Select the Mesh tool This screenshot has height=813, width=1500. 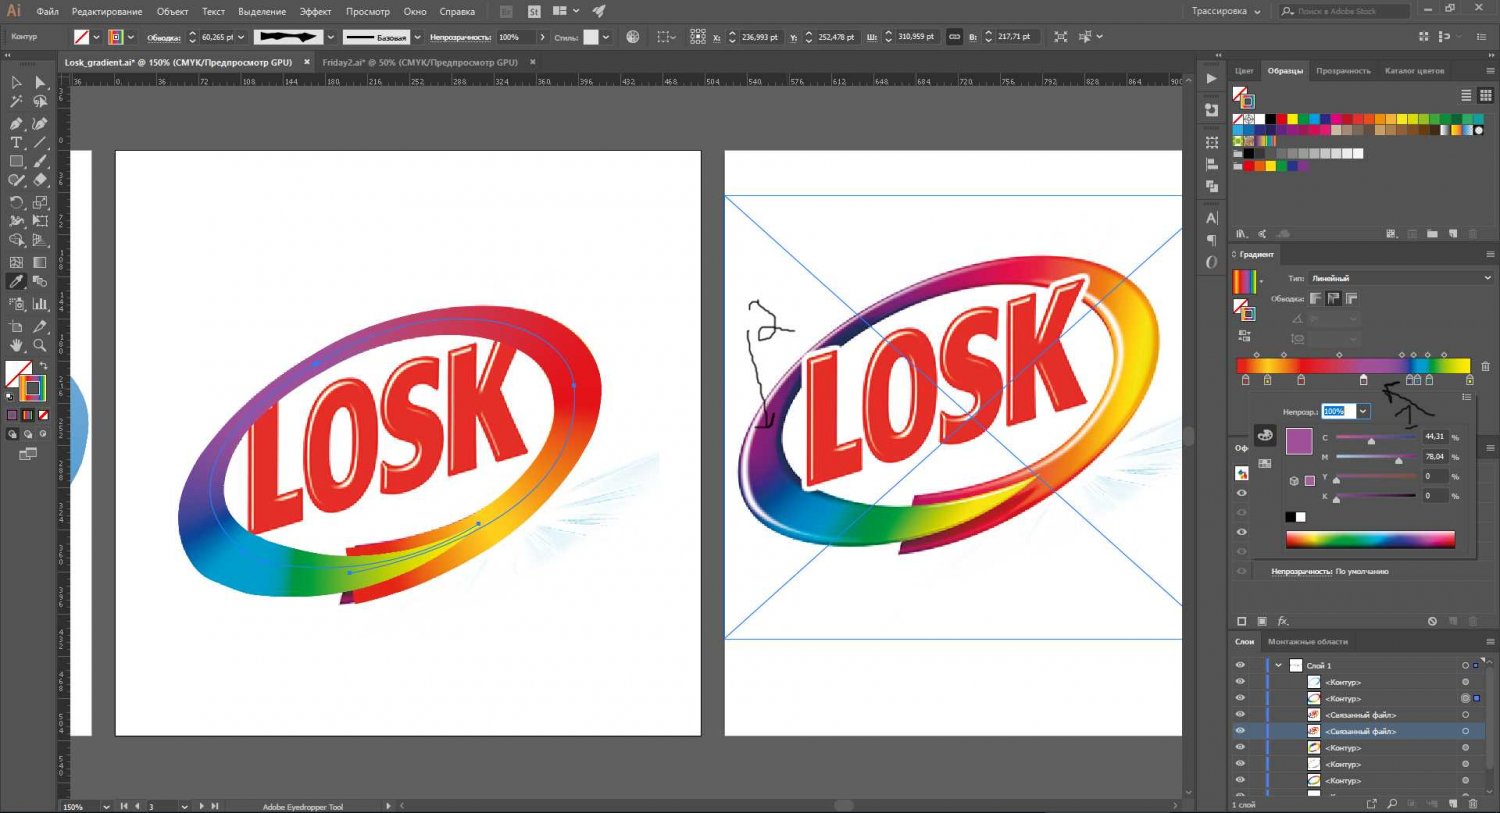(16, 262)
